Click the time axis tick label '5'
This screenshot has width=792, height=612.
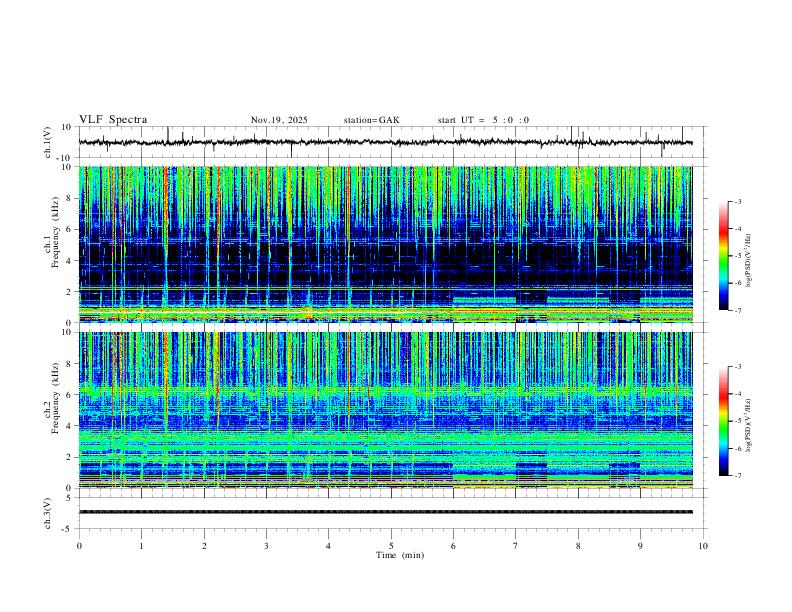pos(391,546)
